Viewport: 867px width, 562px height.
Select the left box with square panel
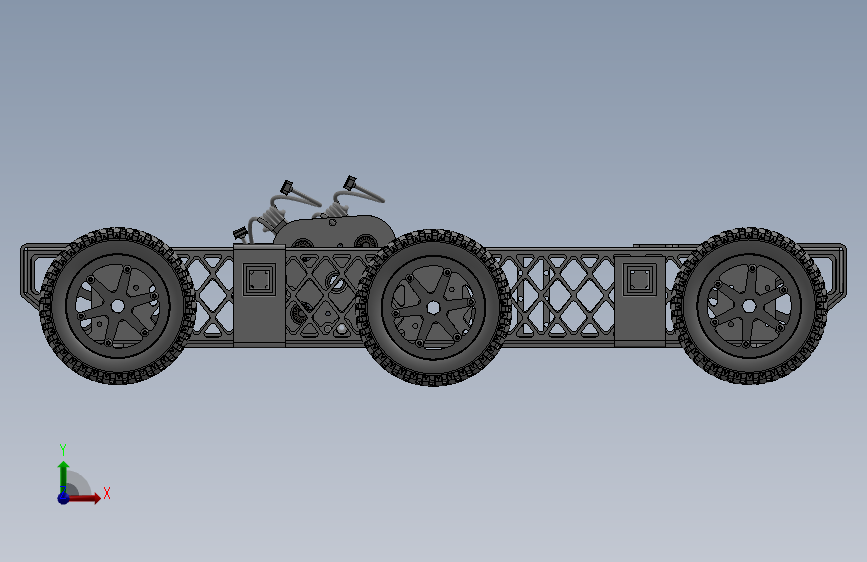click(x=259, y=296)
